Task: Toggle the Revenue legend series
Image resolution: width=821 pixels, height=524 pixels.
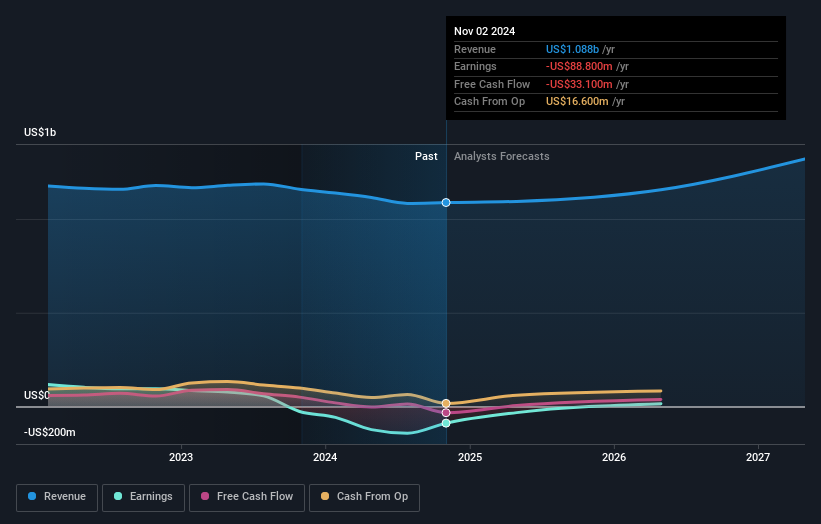Action: (57, 497)
